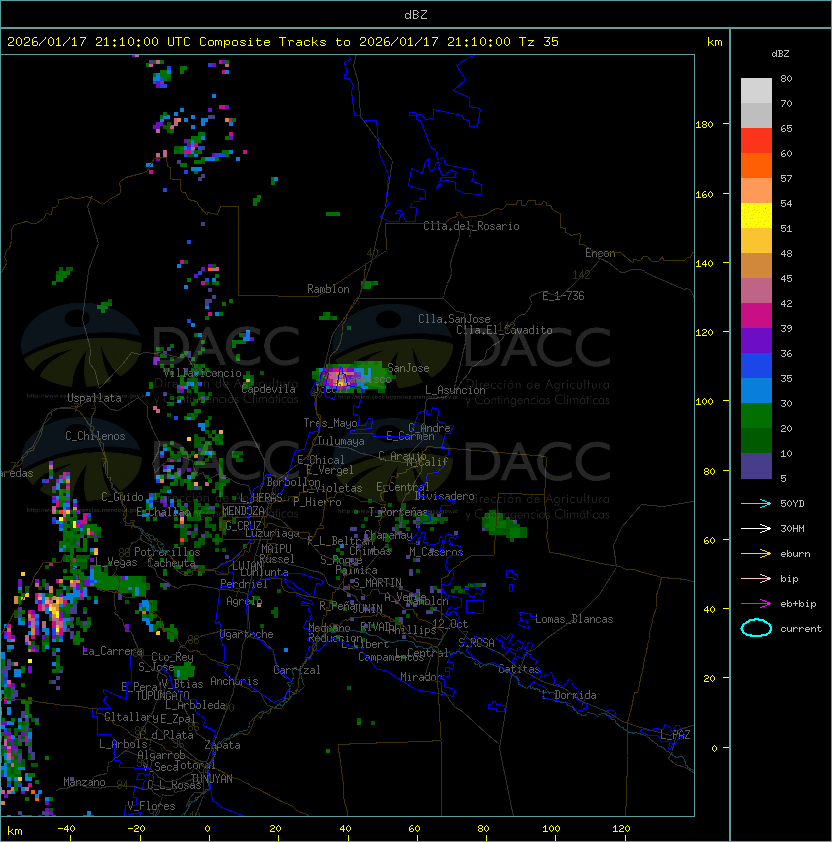Select the lightest gray 70-80 dBZ swatch

click(x=756, y=91)
